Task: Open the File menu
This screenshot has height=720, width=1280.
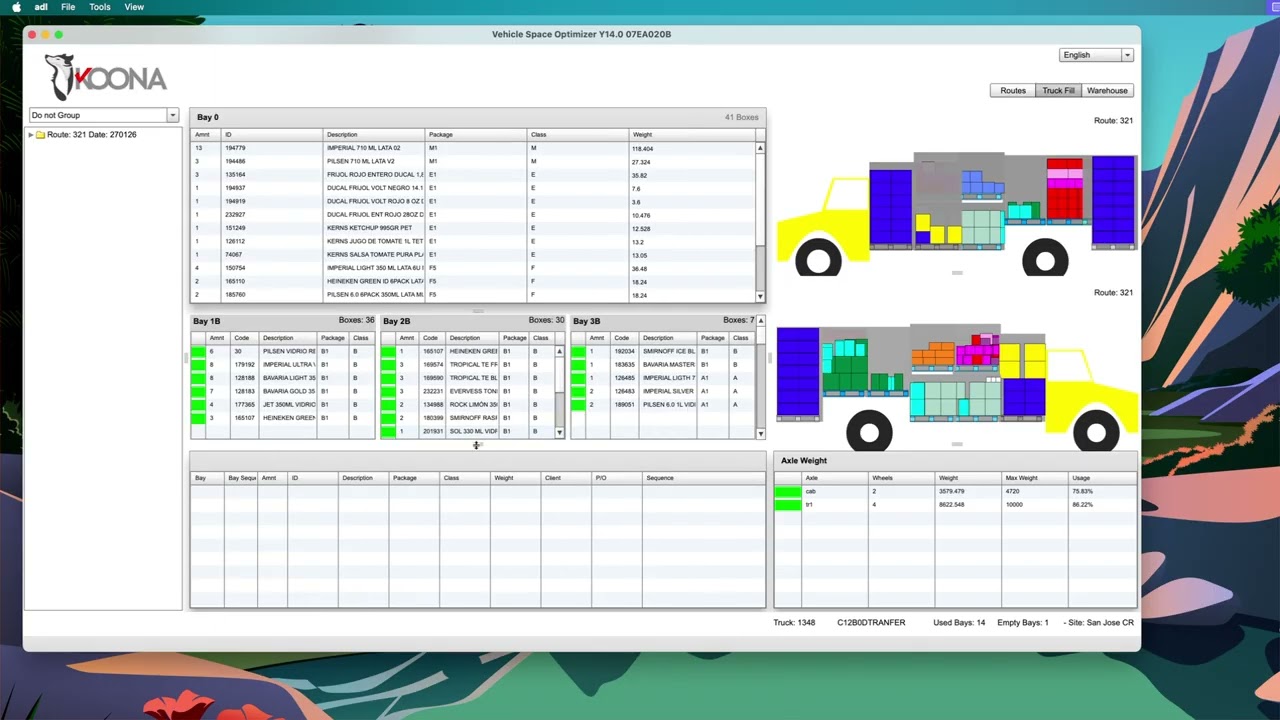Action: click(x=68, y=7)
